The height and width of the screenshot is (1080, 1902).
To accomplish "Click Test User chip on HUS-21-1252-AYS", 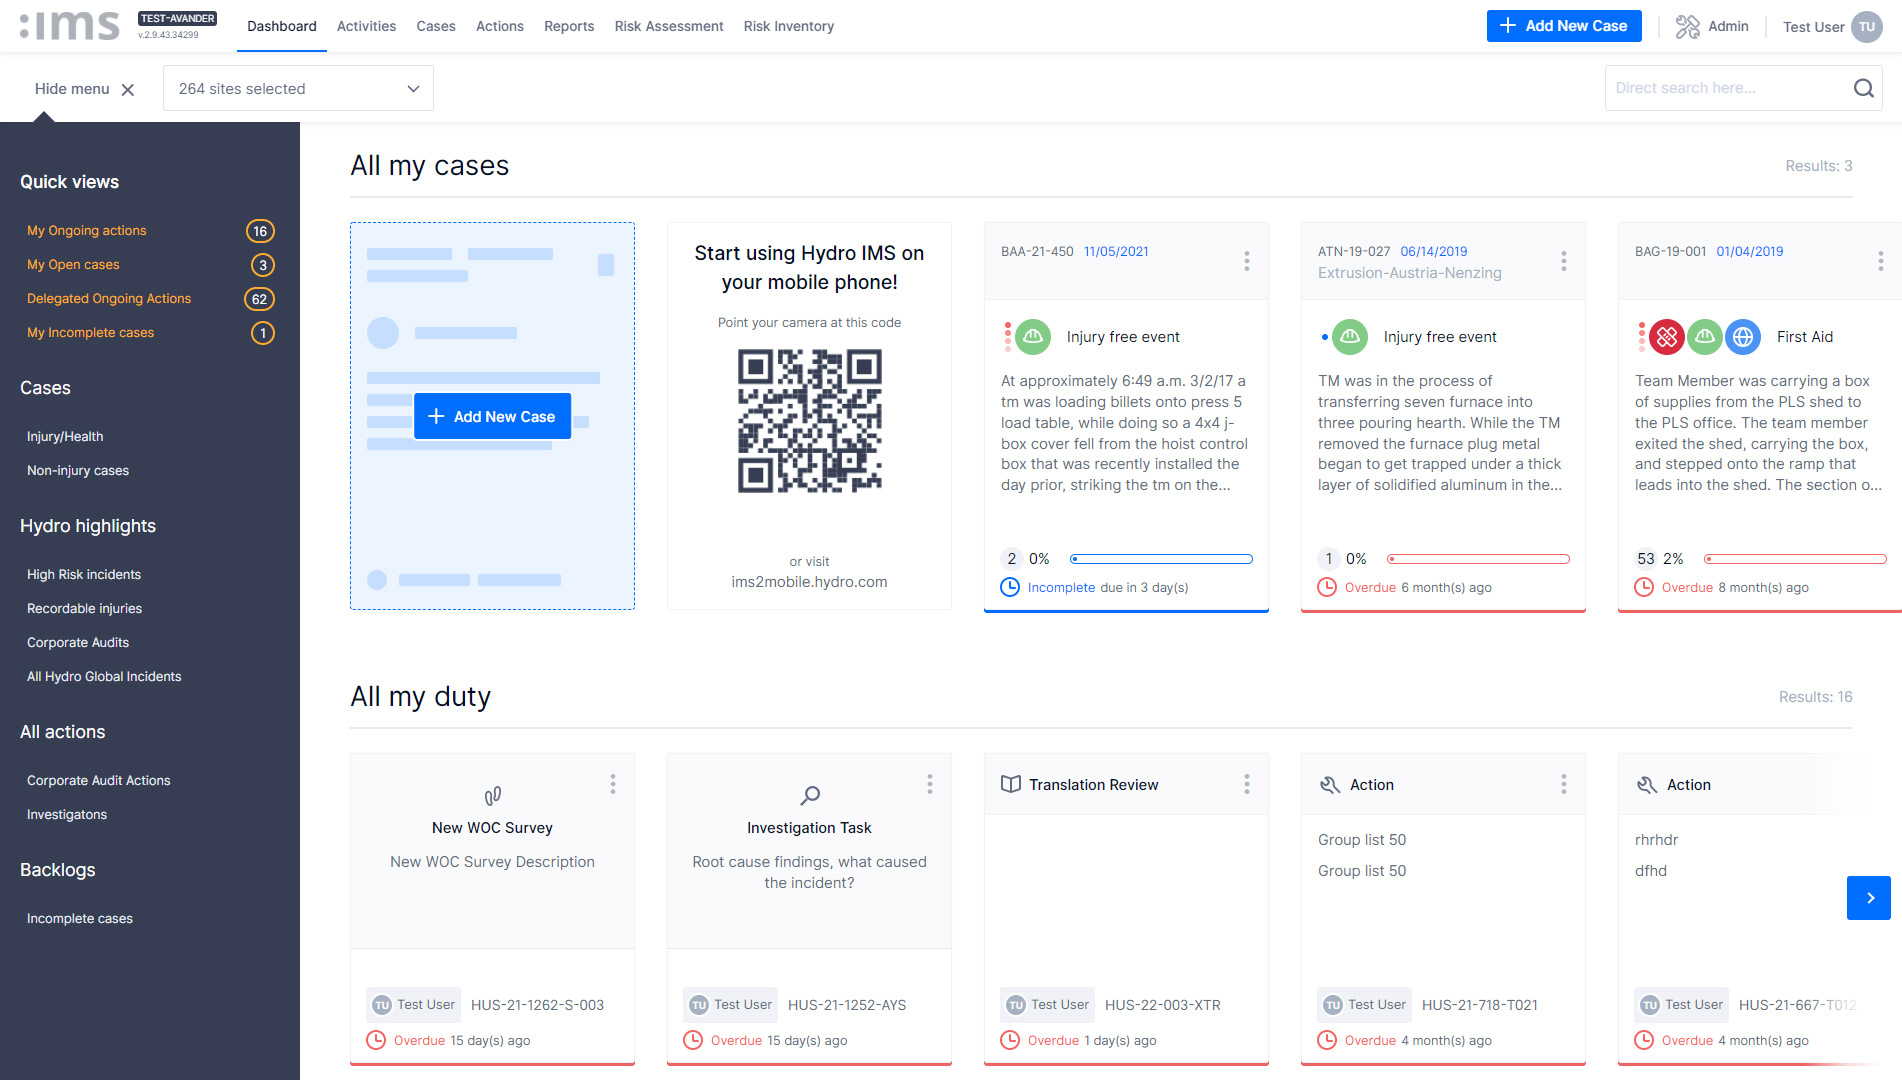I will coord(731,1004).
